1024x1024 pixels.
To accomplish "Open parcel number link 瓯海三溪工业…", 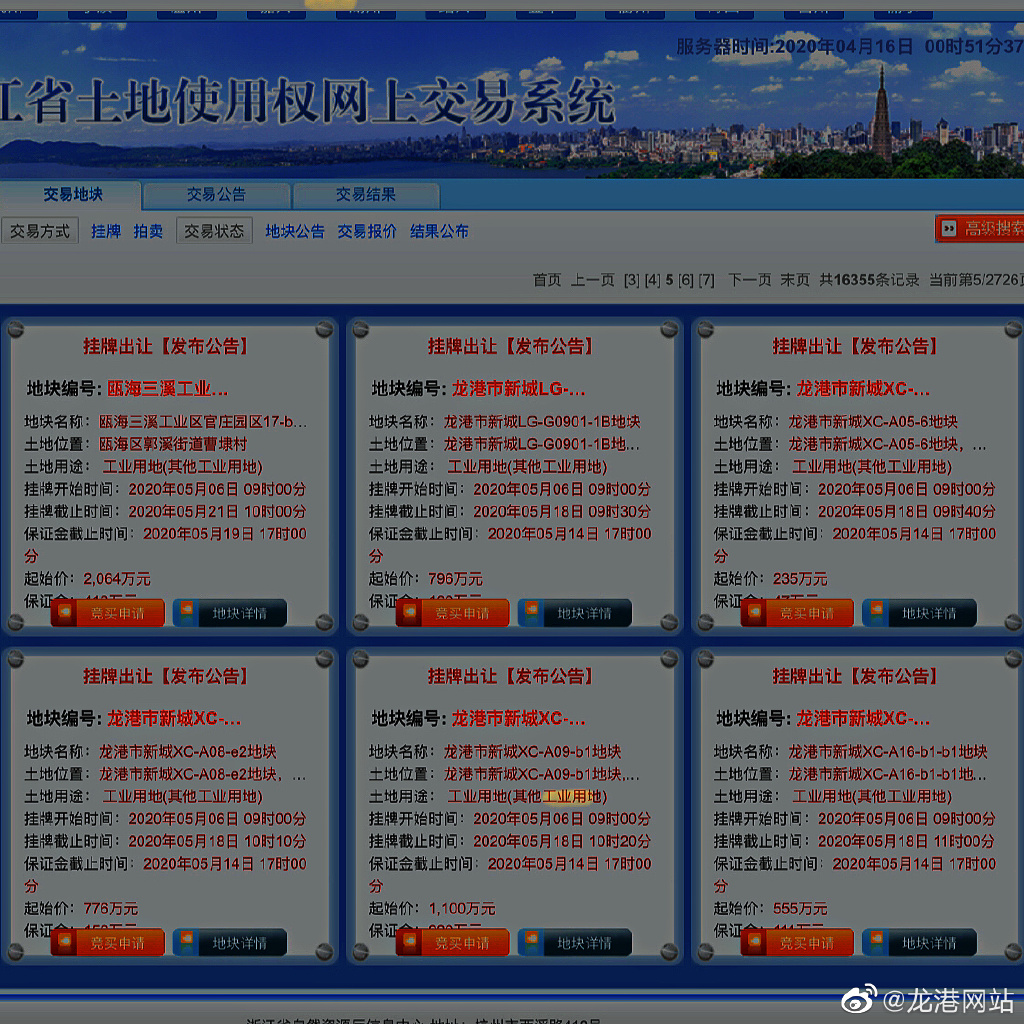I will [167, 389].
